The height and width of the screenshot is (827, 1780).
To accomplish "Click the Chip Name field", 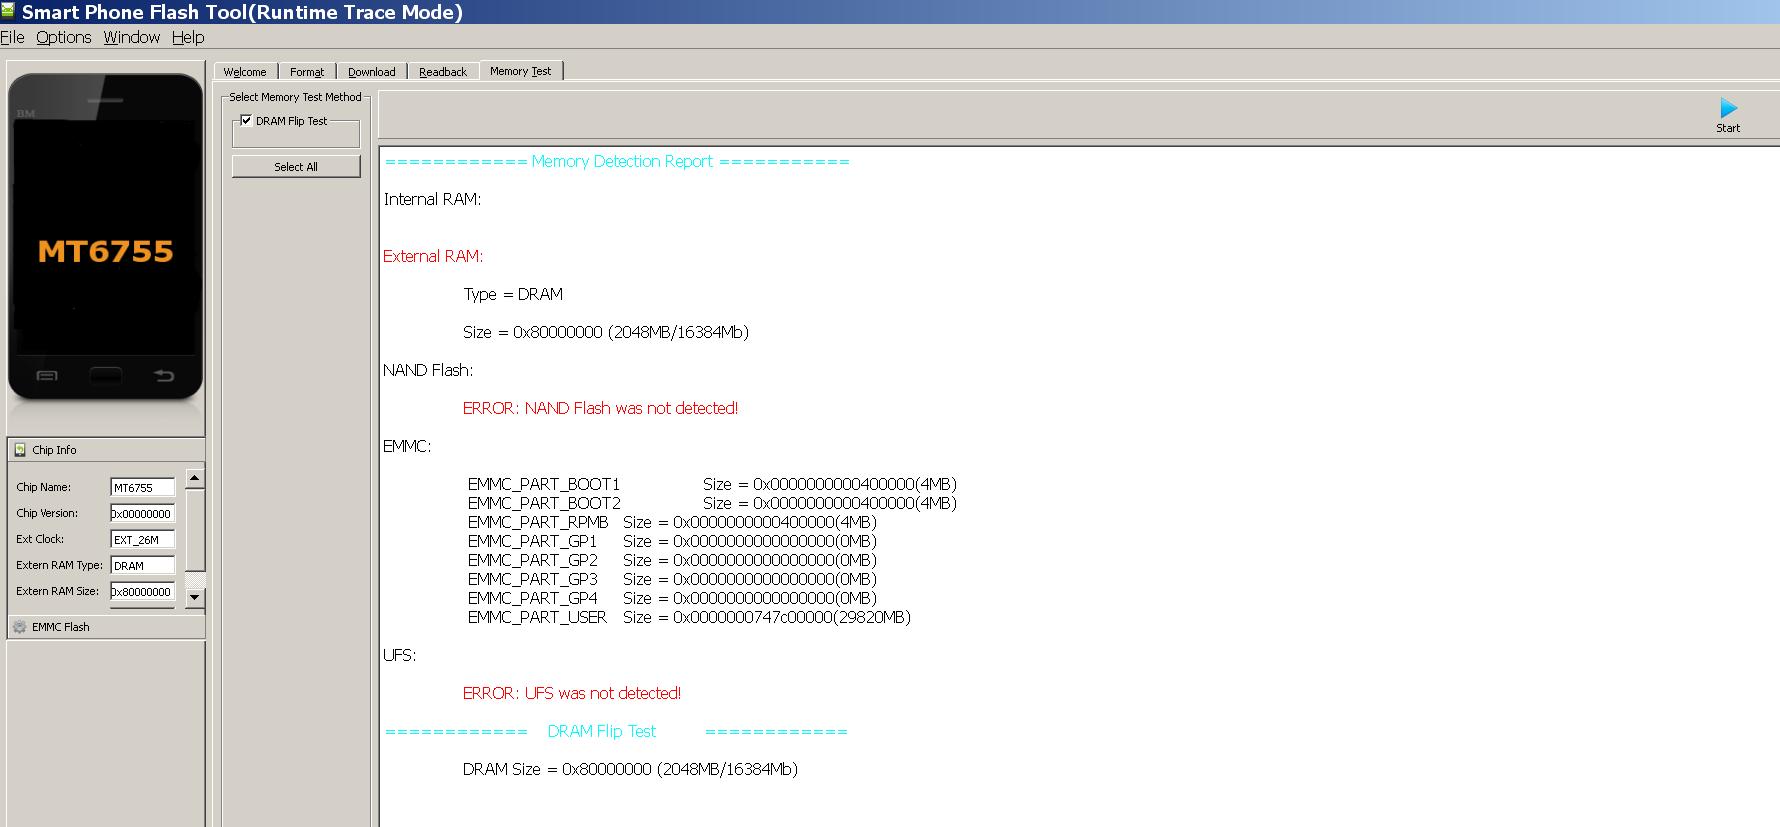I will [142, 487].
